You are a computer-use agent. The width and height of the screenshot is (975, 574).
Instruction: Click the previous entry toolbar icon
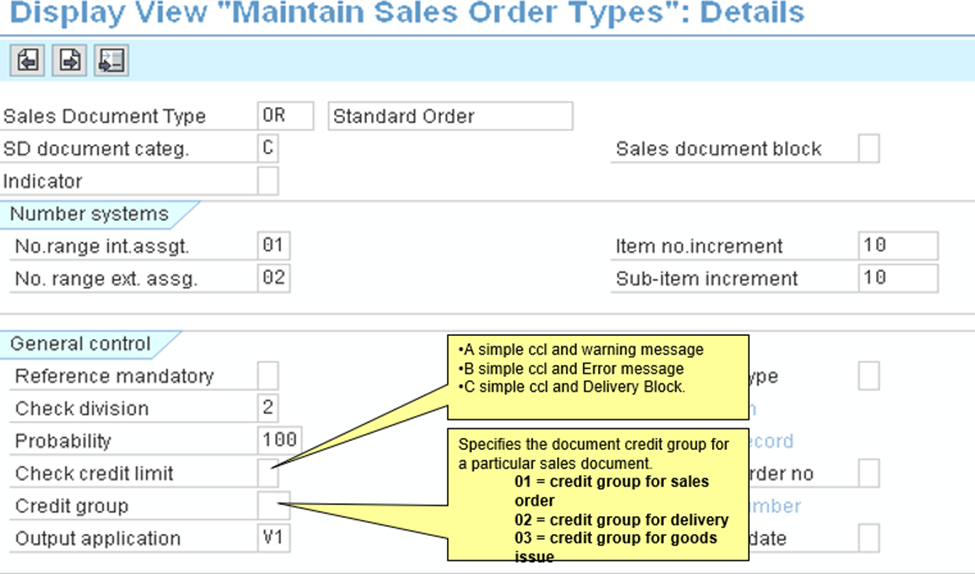pyautogui.click(x=27, y=61)
